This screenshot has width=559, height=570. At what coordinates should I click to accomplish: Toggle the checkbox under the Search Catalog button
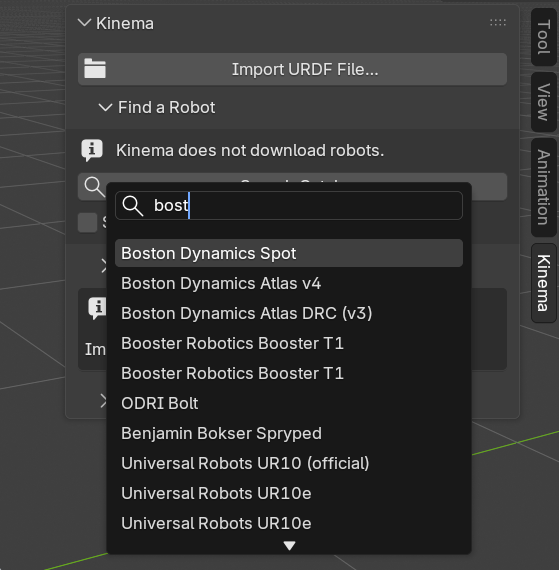(x=87, y=222)
